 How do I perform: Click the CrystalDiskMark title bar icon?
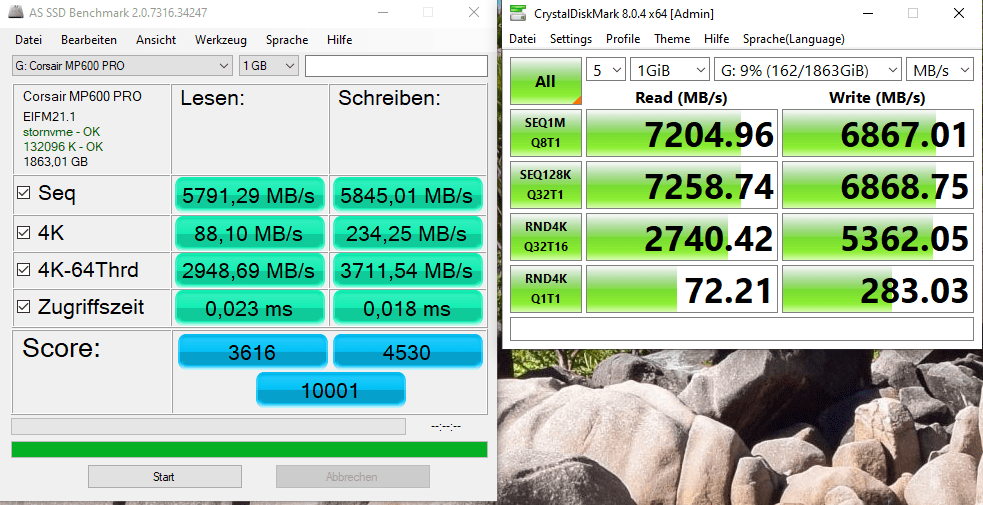point(518,13)
